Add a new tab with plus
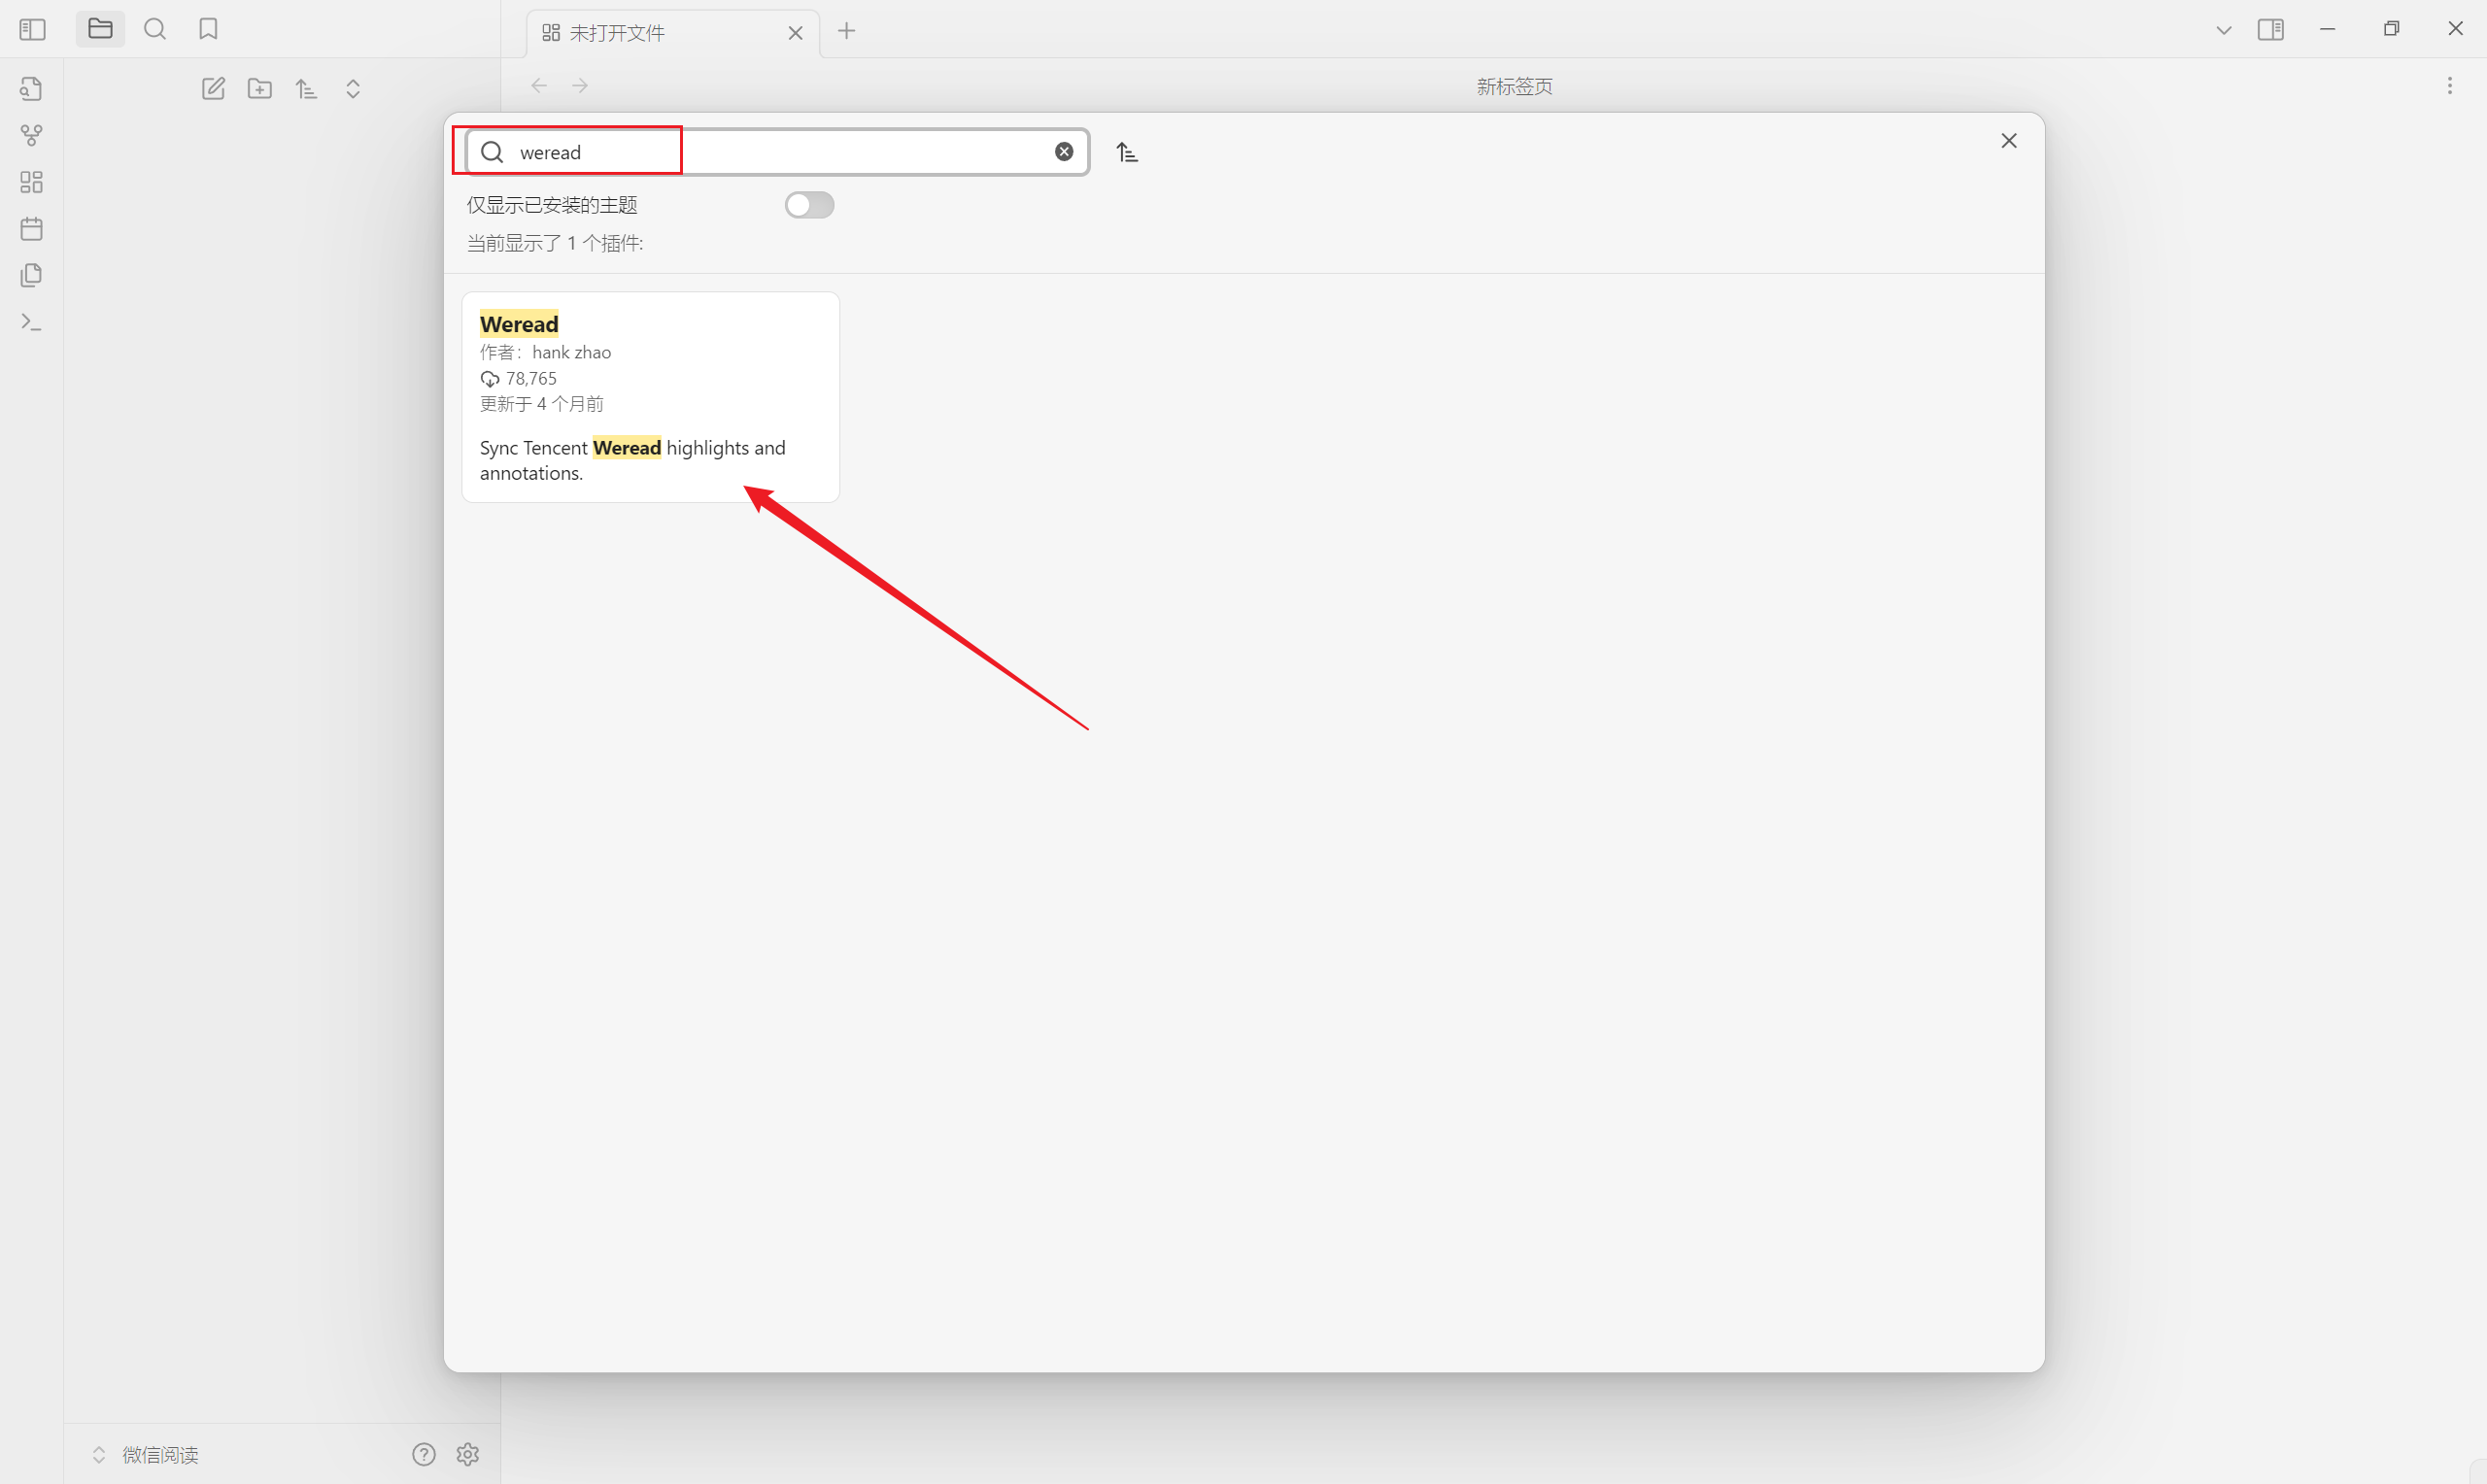2487x1484 pixels. click(846, 31)
